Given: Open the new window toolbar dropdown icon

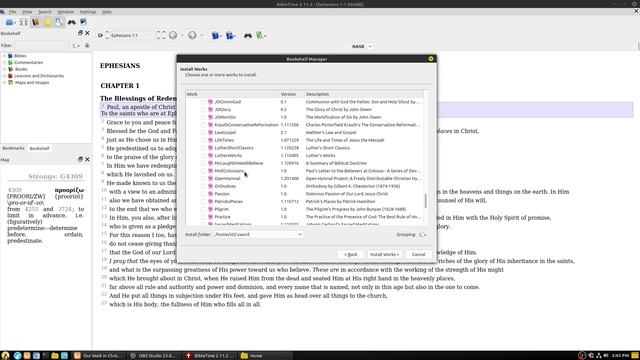Looking at the screenshot, I should pos(10,22).
